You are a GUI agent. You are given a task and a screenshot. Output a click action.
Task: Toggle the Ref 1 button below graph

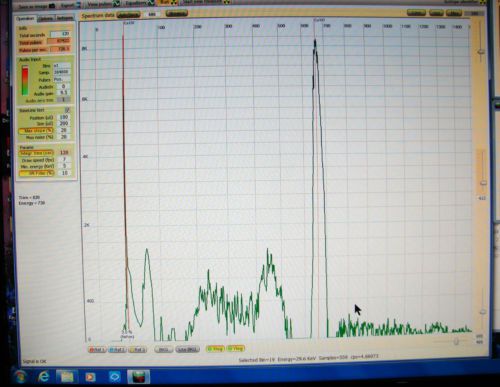pos(97,350)
